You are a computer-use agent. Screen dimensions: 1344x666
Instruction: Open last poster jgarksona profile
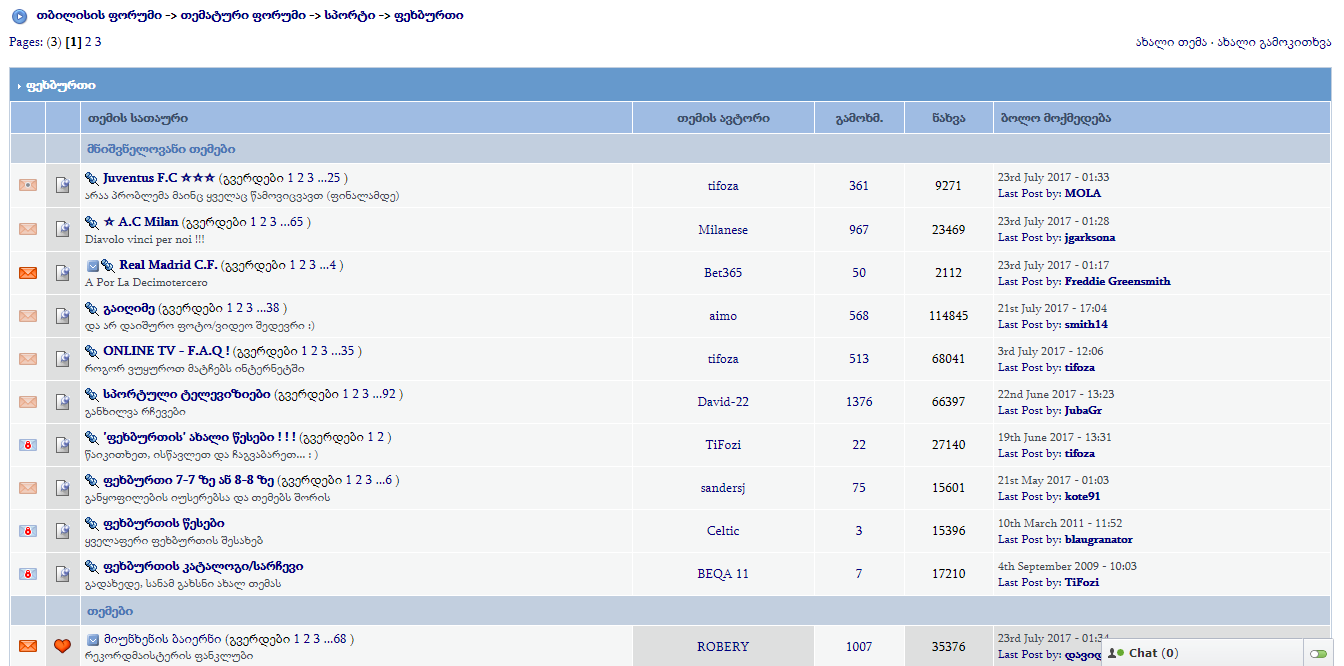(1090, 237)
